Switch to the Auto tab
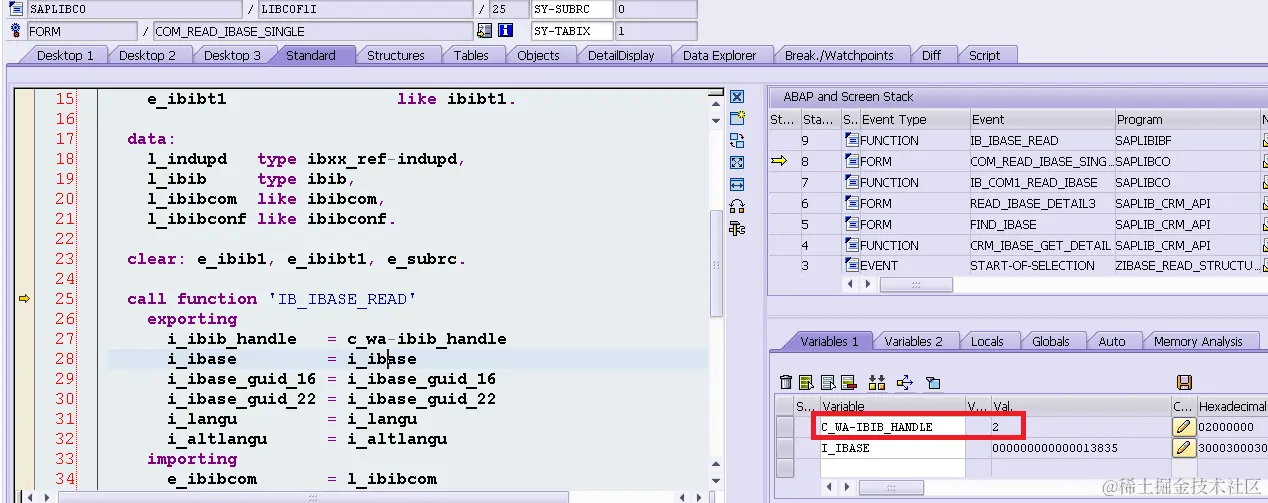Viewport: 1268px width, 503px height. [1112, 342]
